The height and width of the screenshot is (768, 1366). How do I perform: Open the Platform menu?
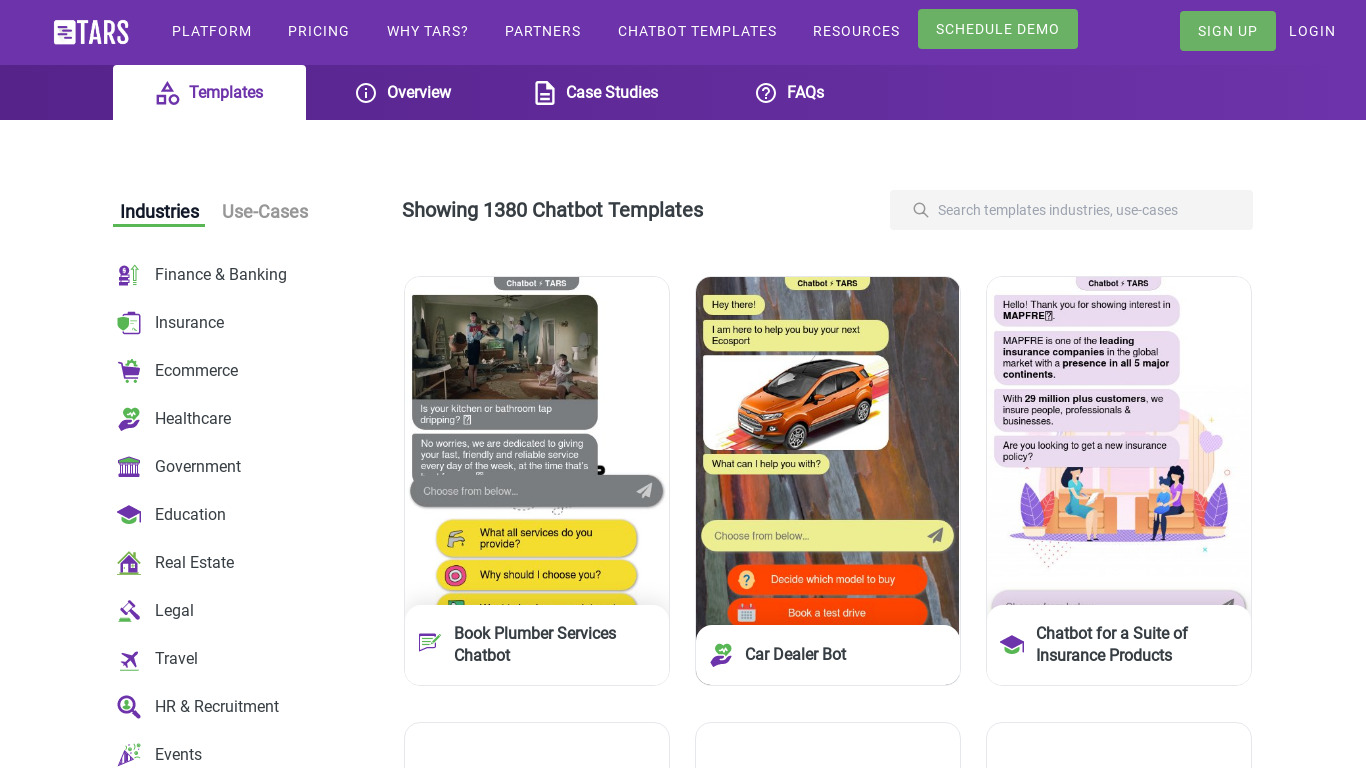pyautogui.click(x=212, y=31)
